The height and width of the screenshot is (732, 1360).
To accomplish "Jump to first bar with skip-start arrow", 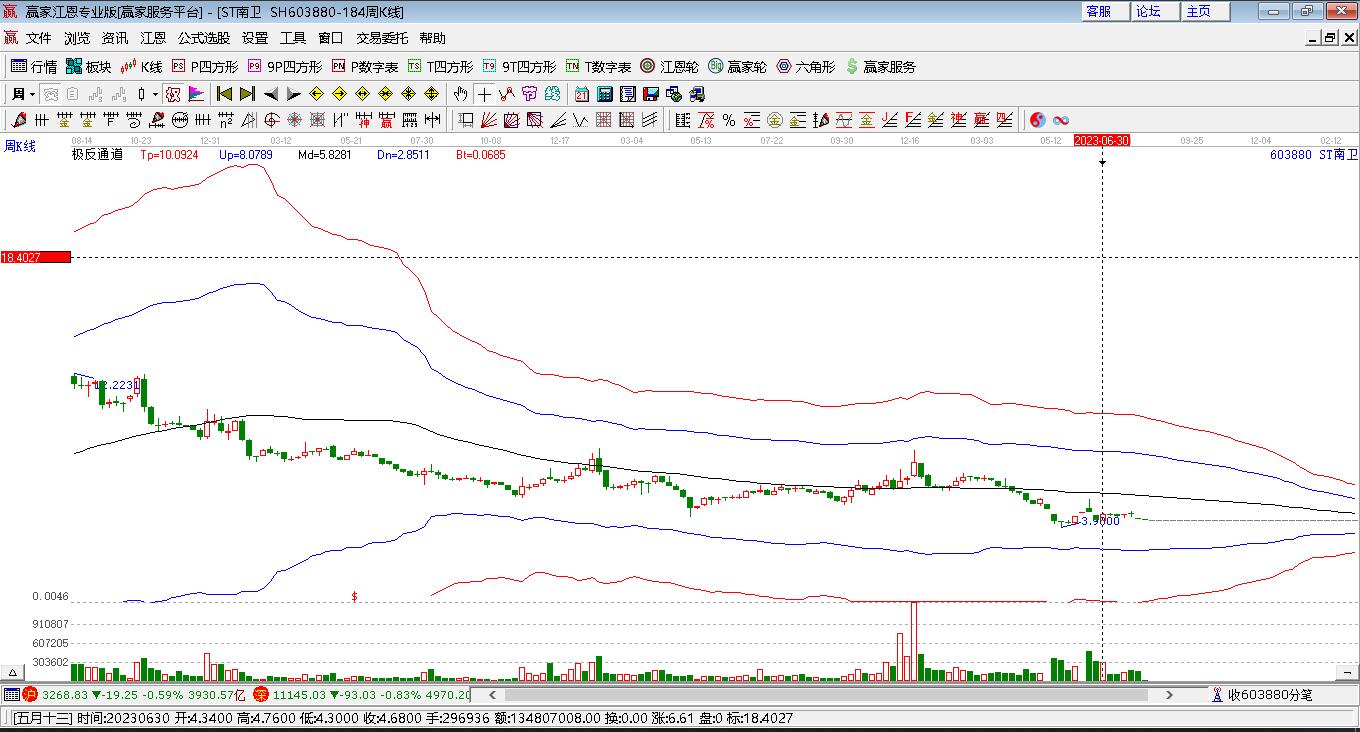I will tap(224, 94).
